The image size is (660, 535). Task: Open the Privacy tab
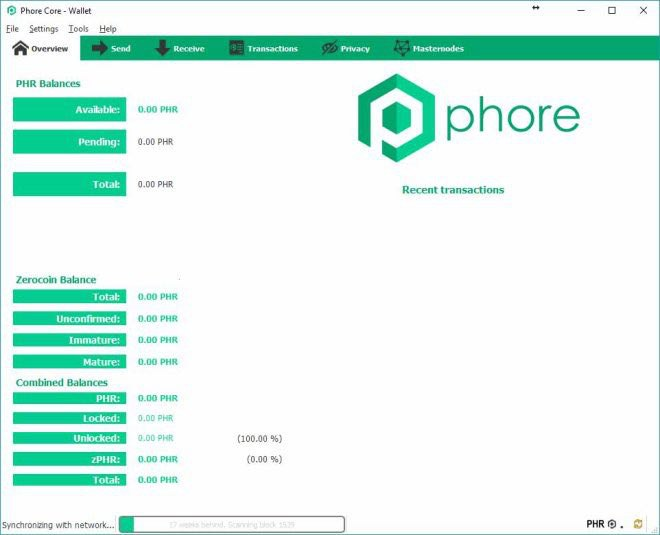346,48
